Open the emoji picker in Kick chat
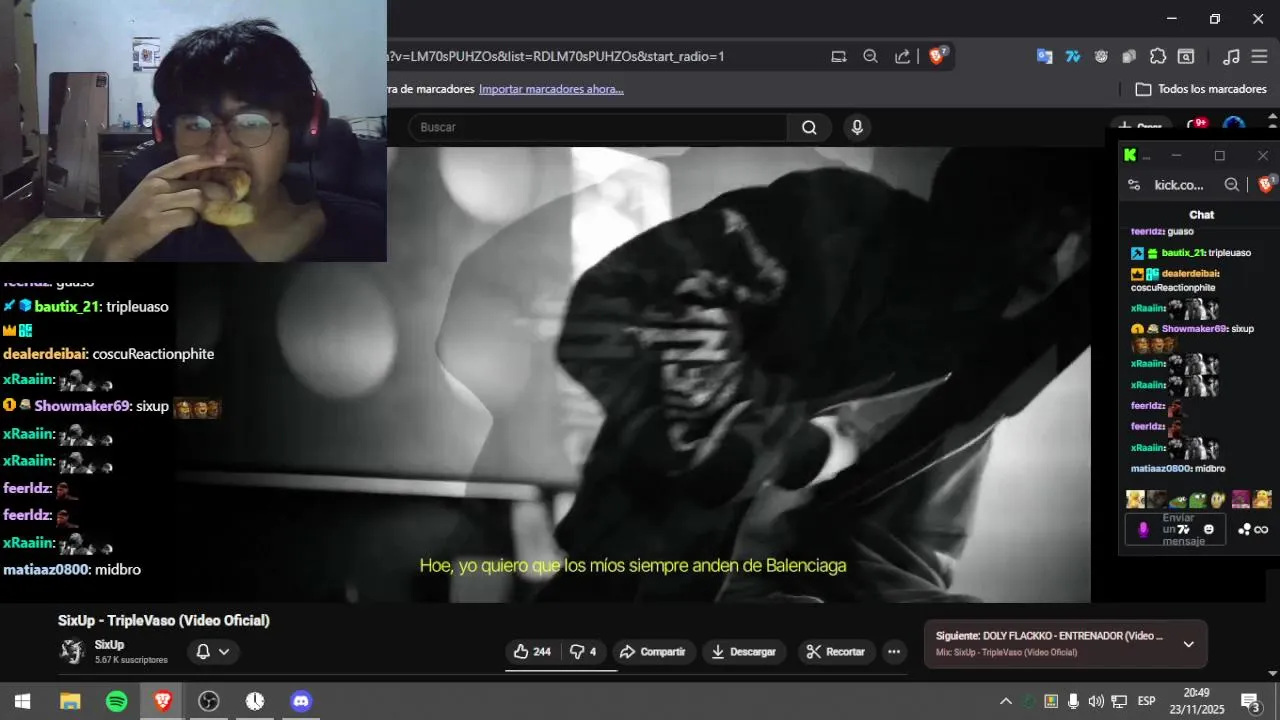 [1209, 530]
